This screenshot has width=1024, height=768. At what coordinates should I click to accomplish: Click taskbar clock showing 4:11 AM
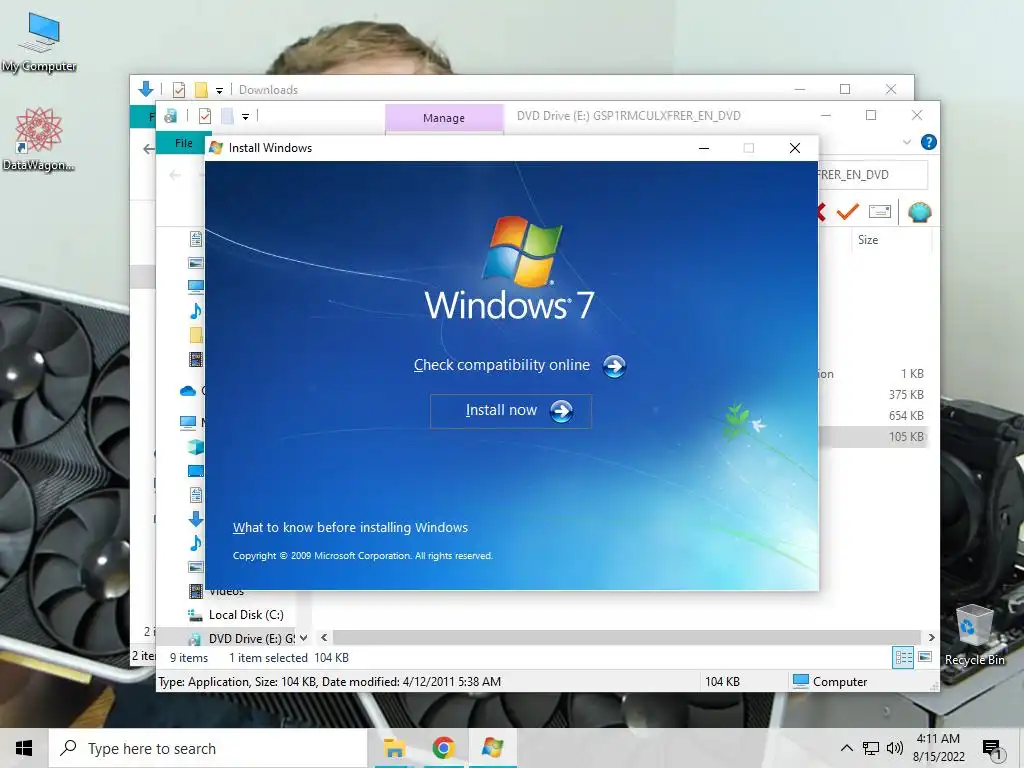tap(938, 748)
